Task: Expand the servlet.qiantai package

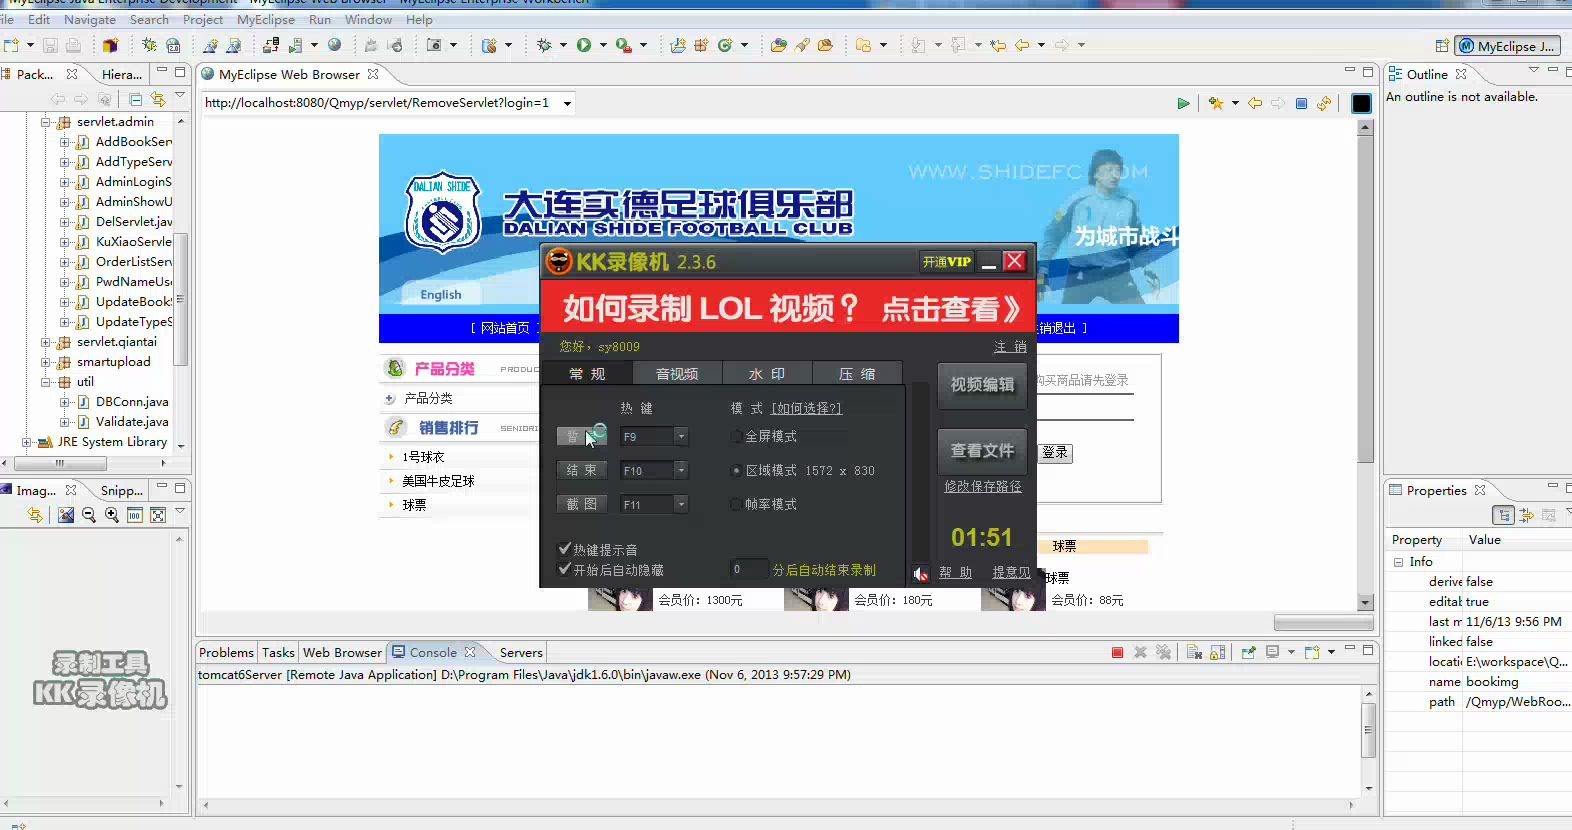Action: [46, 342]
